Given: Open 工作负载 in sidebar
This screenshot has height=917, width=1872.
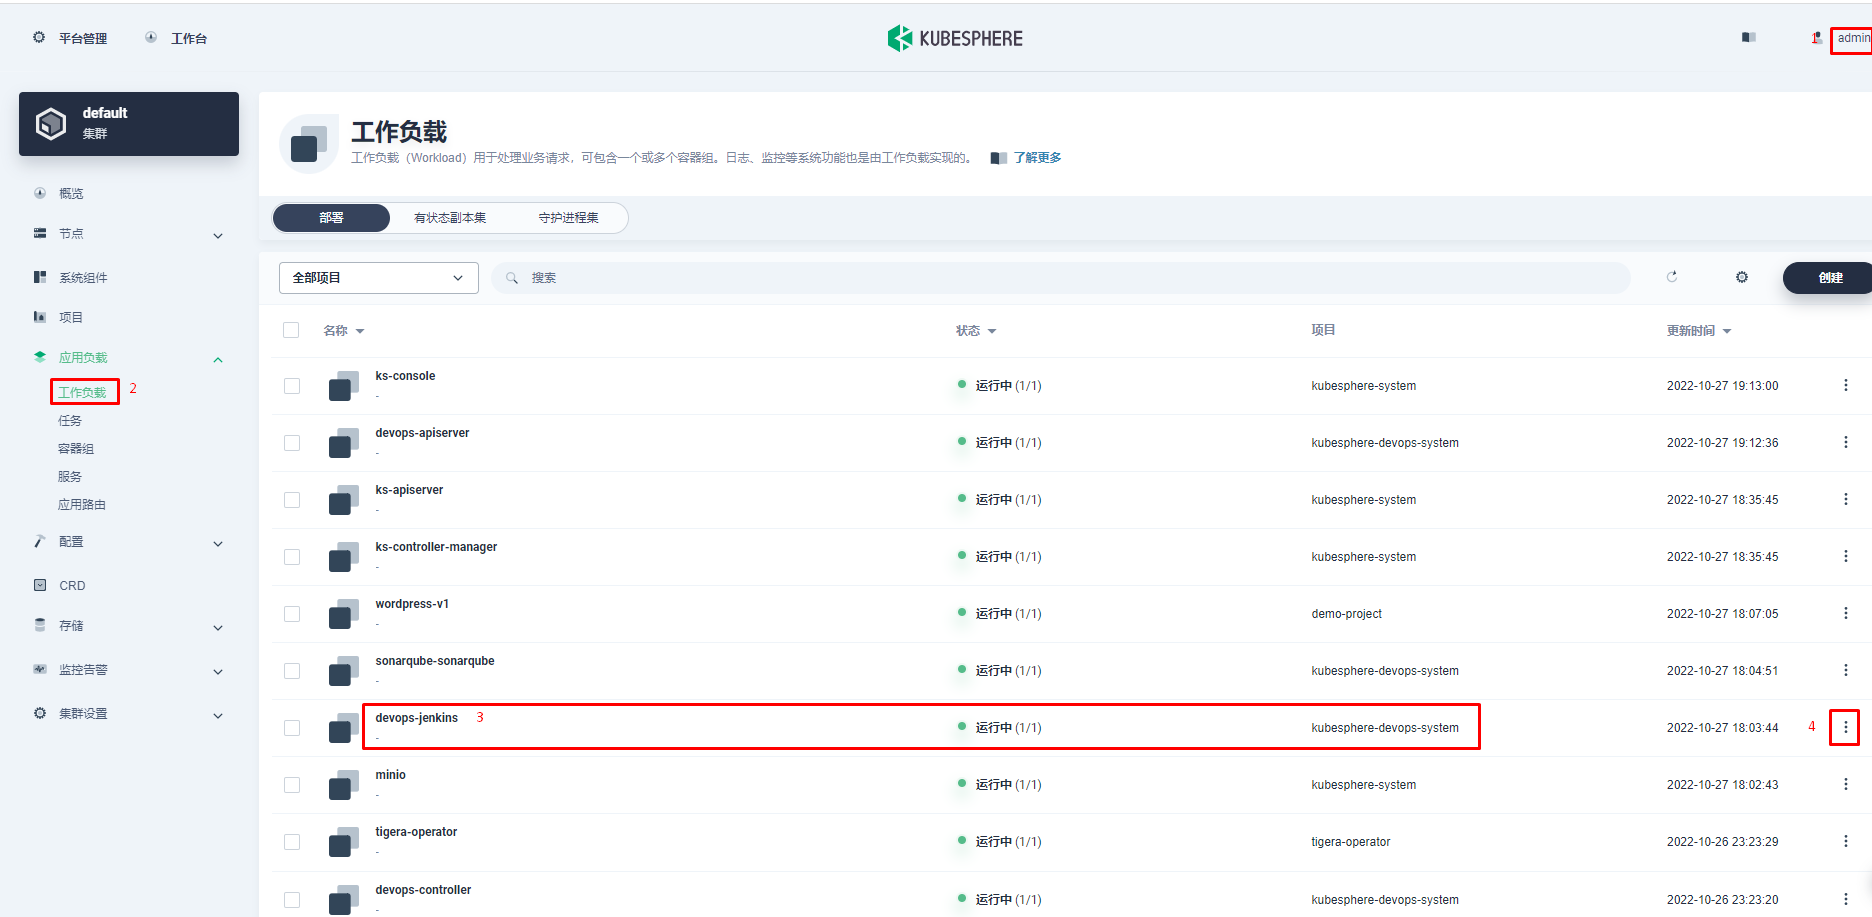Looking at the screenshot, I should click(82, 392).
